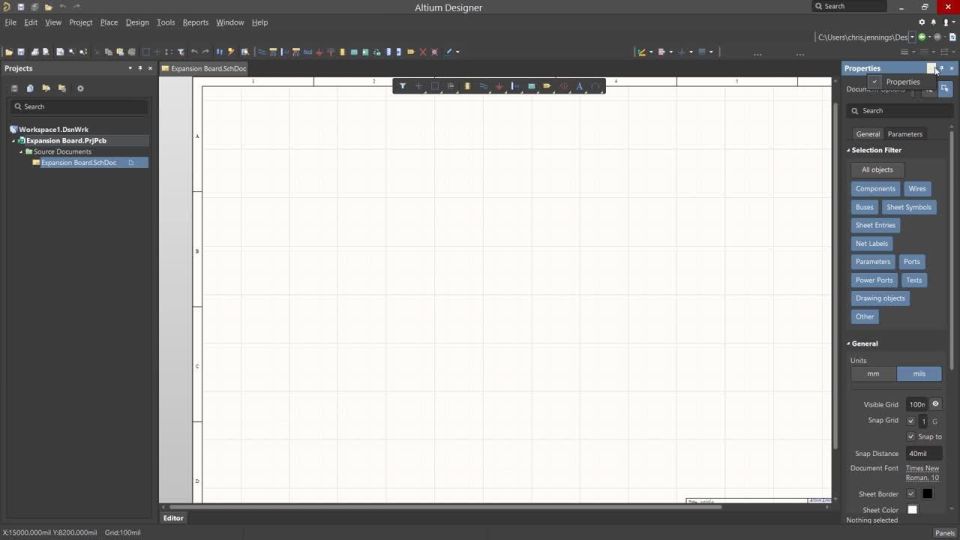The image size is (960, 540).
Task: Click the first icon in the Projects panel toolbar
Action: pos(14,88)
